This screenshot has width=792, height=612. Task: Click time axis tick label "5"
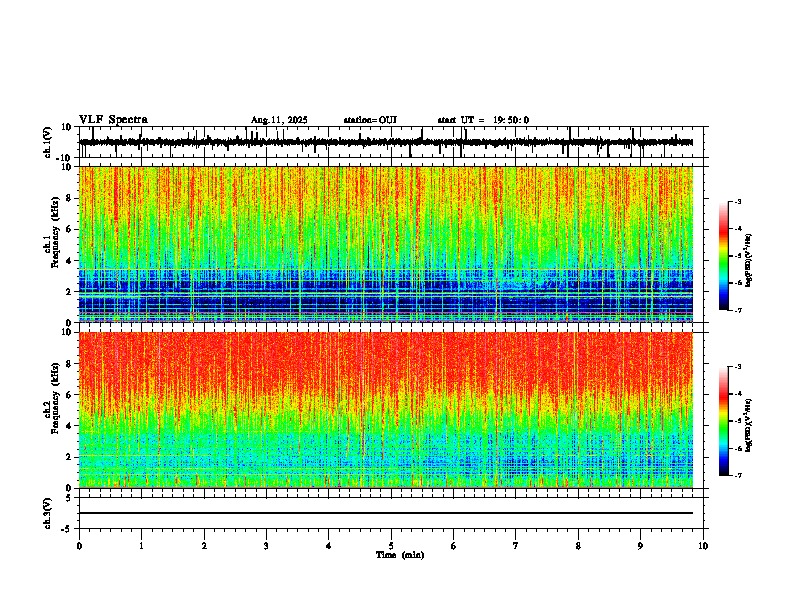click(391, 546)
